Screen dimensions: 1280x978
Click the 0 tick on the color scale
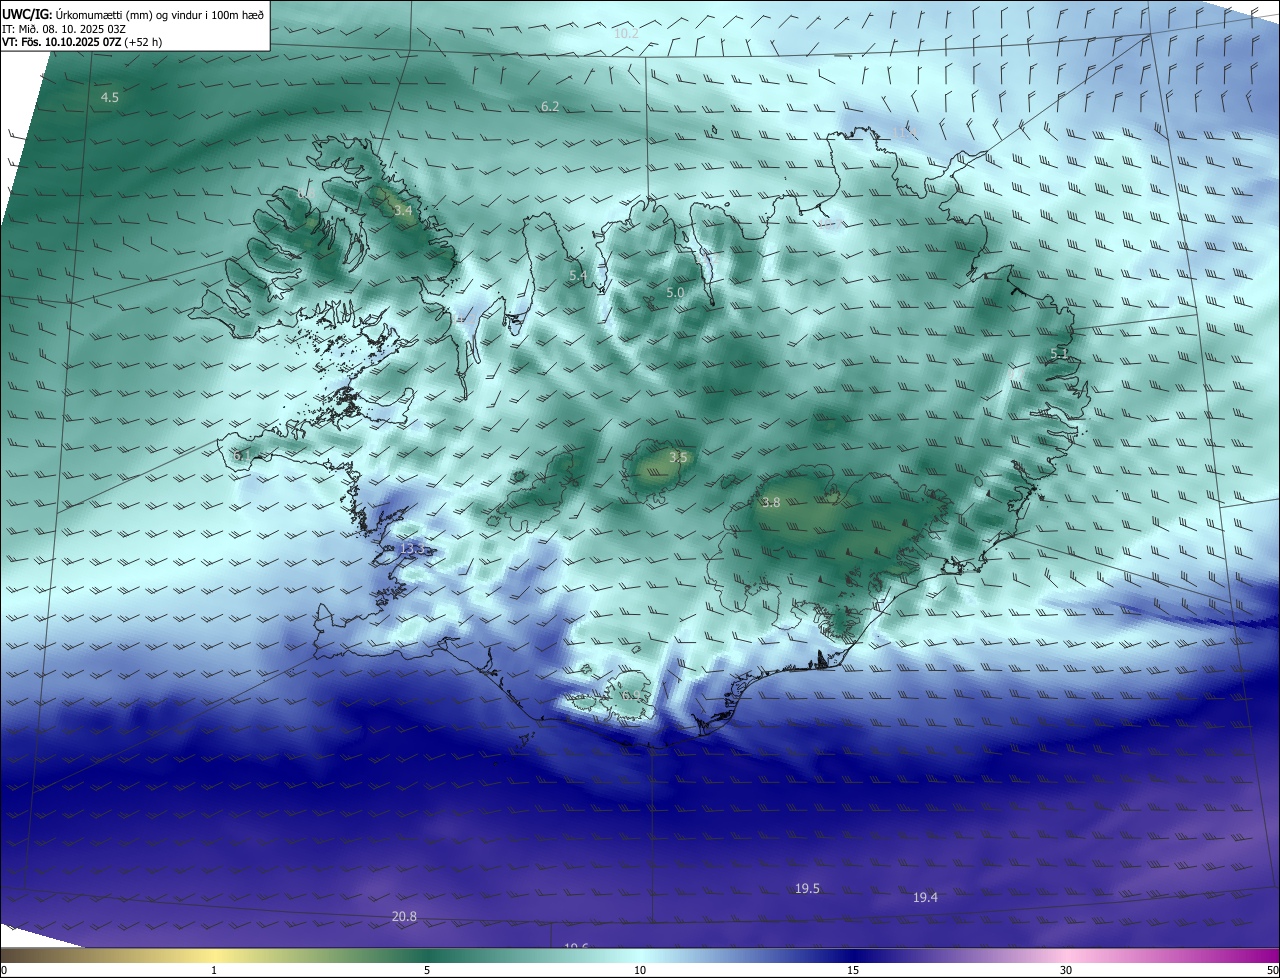tap(4, 970)
